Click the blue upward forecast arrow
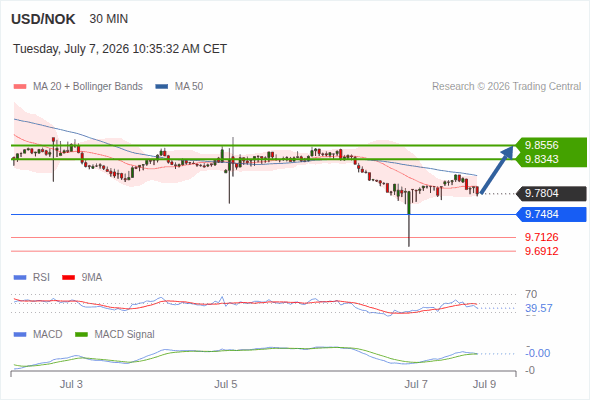 pyautogui.click(x=497, y=170)
